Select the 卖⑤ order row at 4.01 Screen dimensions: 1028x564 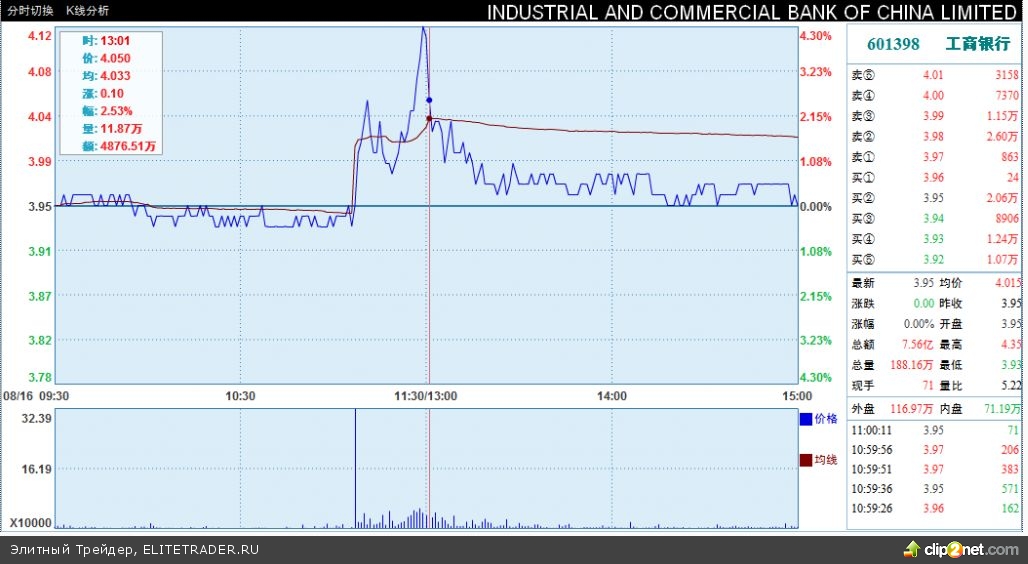(934, 74)
